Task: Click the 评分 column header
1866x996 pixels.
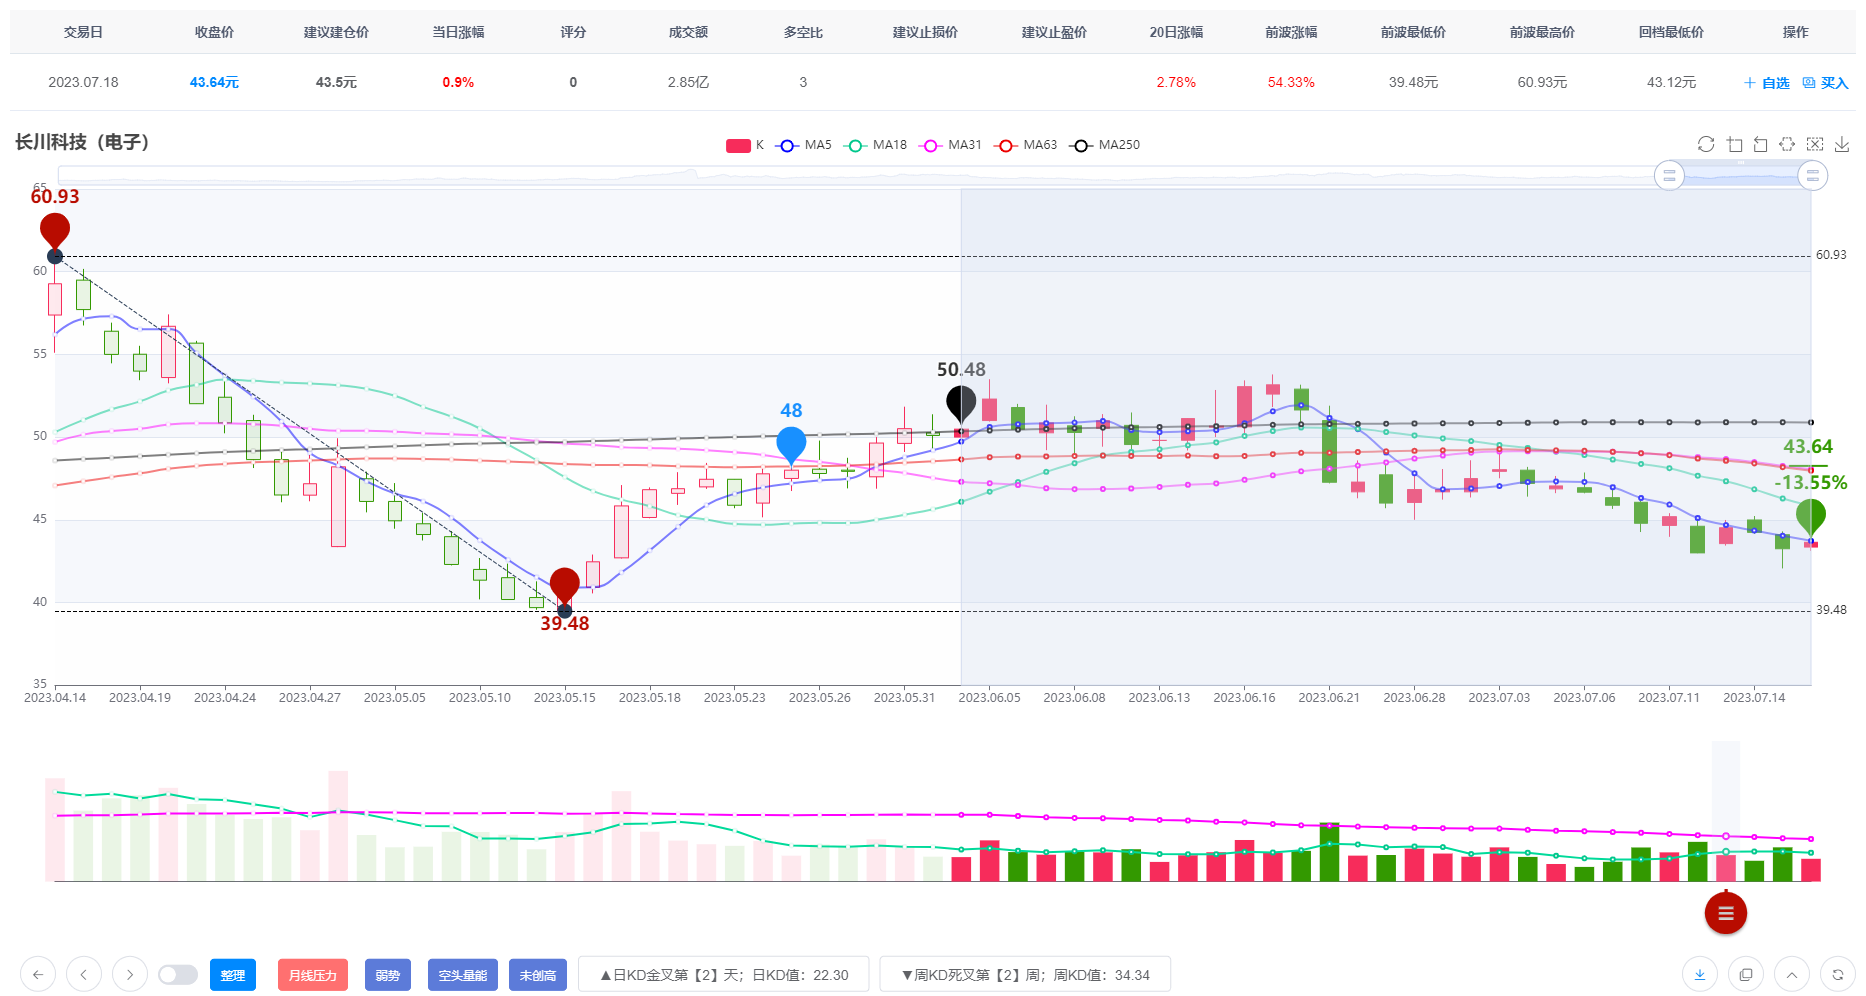Action: (573, 32)
